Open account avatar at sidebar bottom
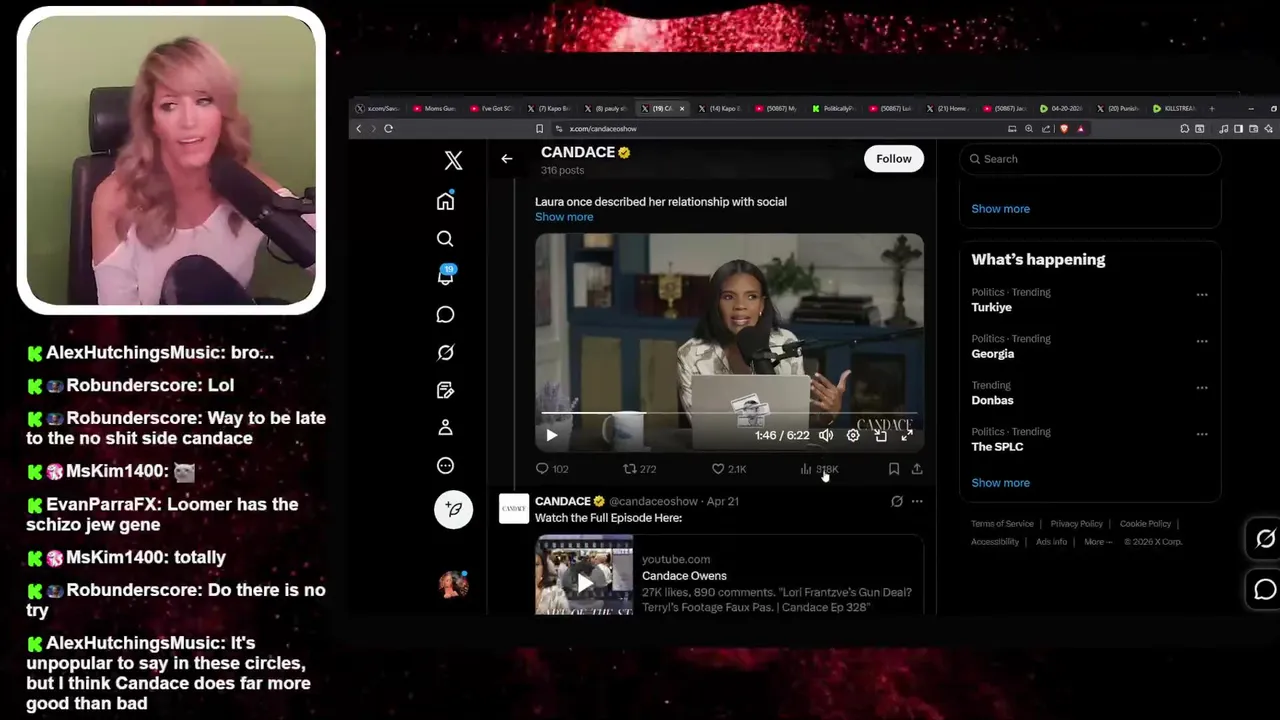Image resolution: width=1280 pixels, height=720 pixels. (x=453, y=584)
